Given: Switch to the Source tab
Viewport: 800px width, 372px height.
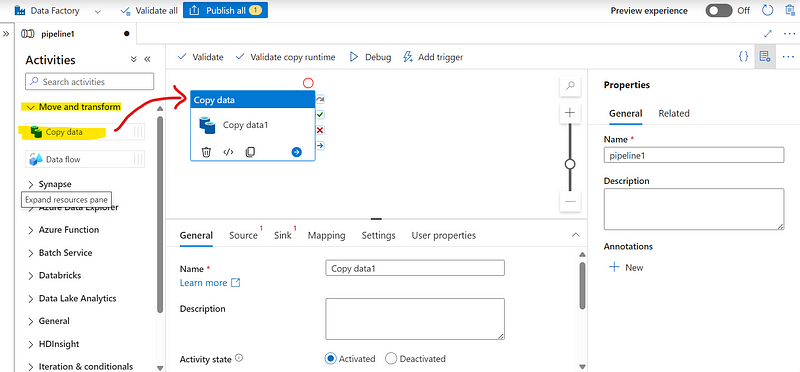Looking at the screenshot, I should click(243, 235).
